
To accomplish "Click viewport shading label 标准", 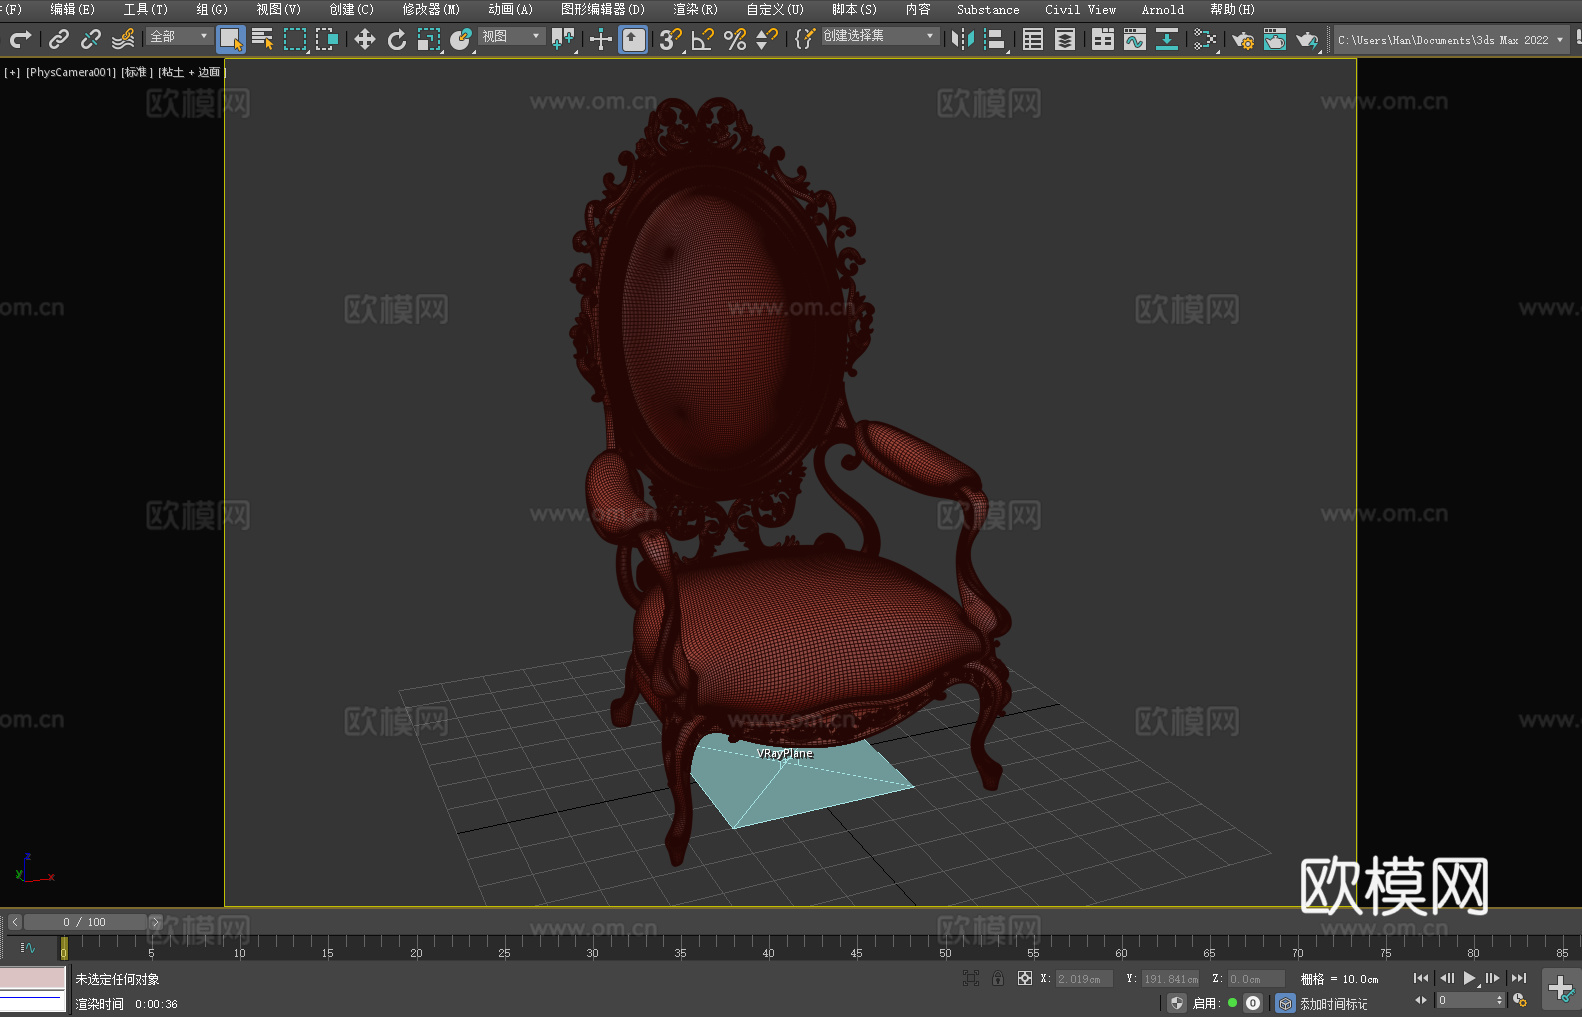I will point(137,72).
